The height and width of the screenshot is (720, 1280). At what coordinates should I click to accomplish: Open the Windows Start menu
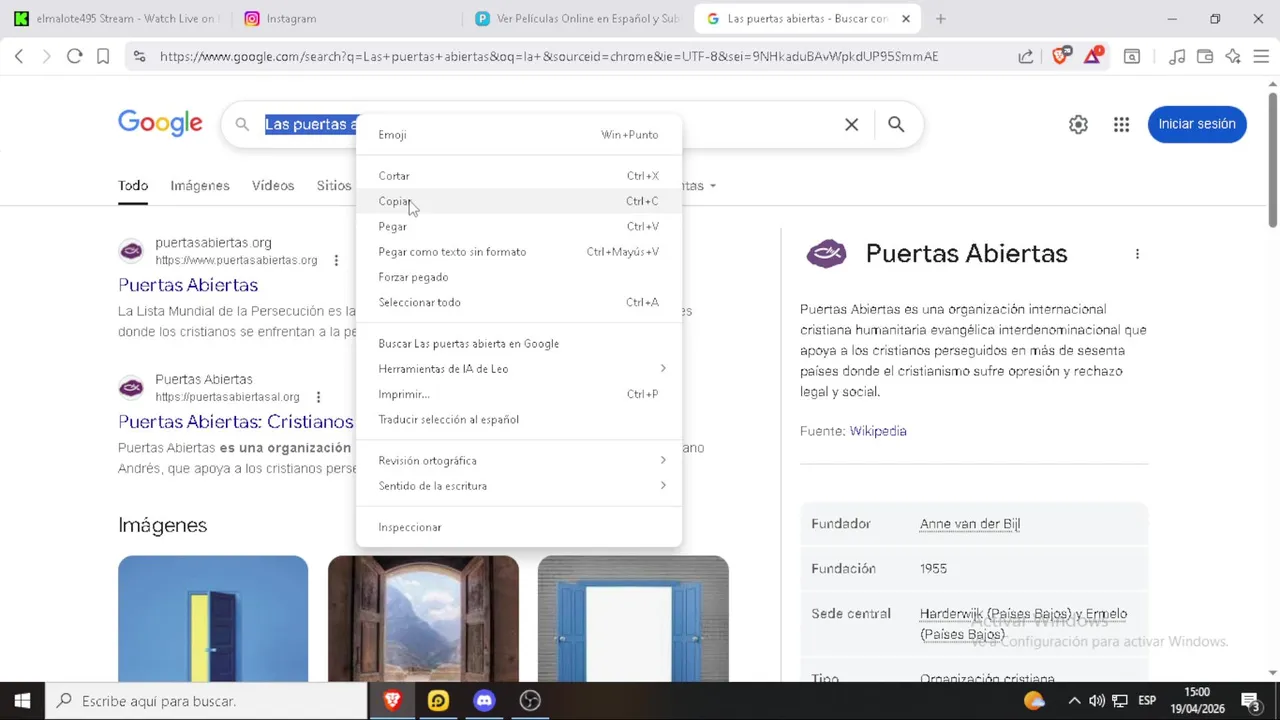[22, 701]
